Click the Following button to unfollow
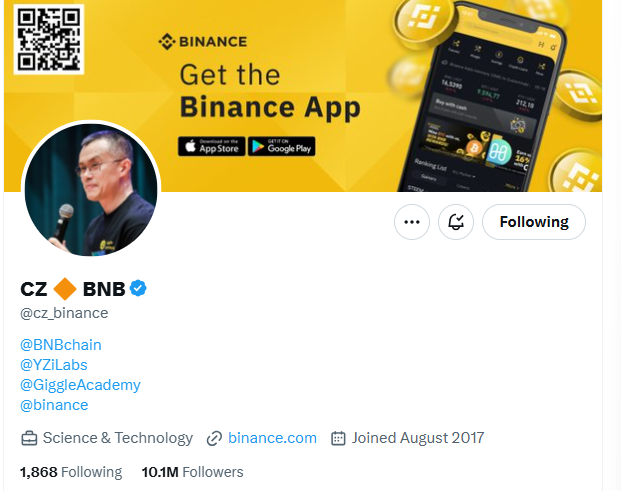Image resolution: width=621 pixels, height=491 pixels. [x=534, y=222]
